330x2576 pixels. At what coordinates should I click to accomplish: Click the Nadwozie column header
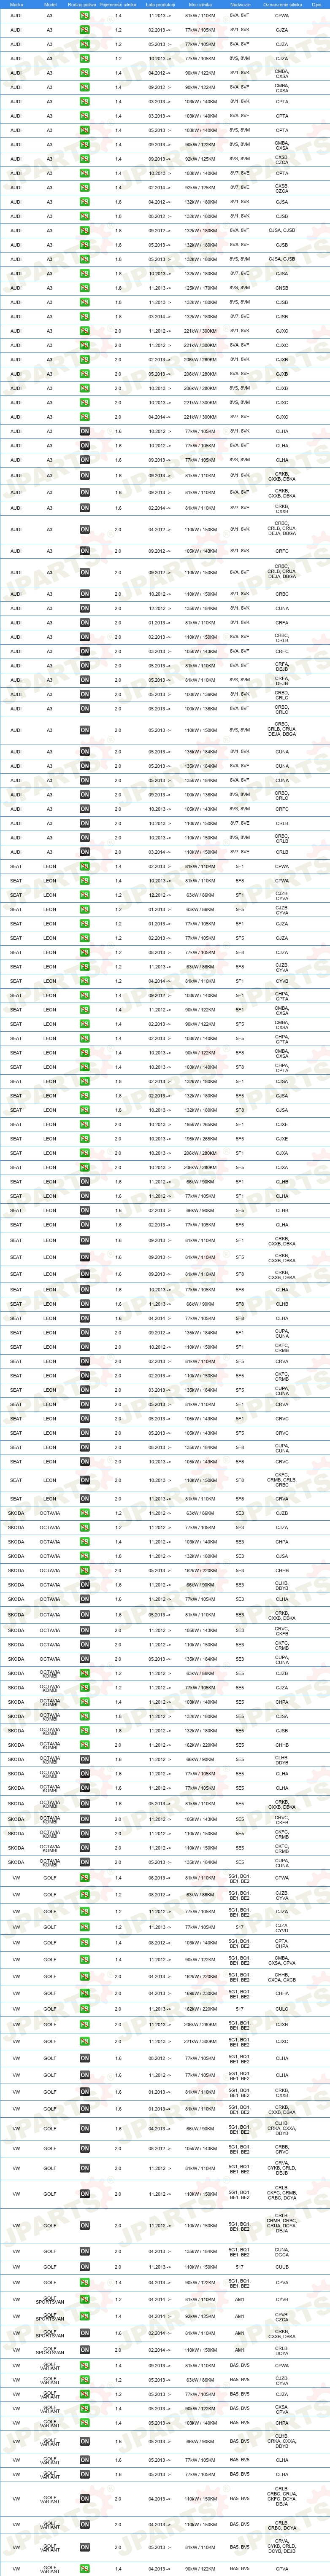[240, 4]
